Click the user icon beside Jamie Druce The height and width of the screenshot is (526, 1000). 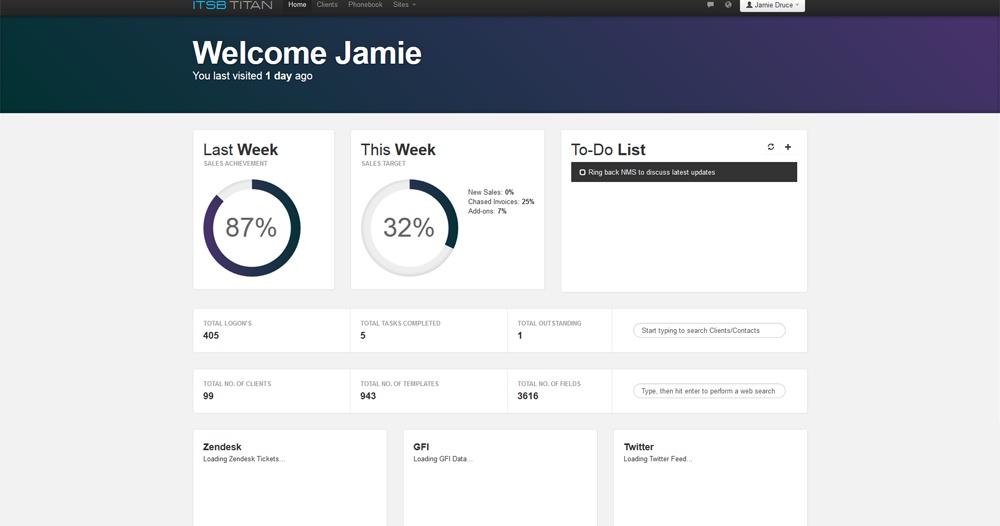749,5
